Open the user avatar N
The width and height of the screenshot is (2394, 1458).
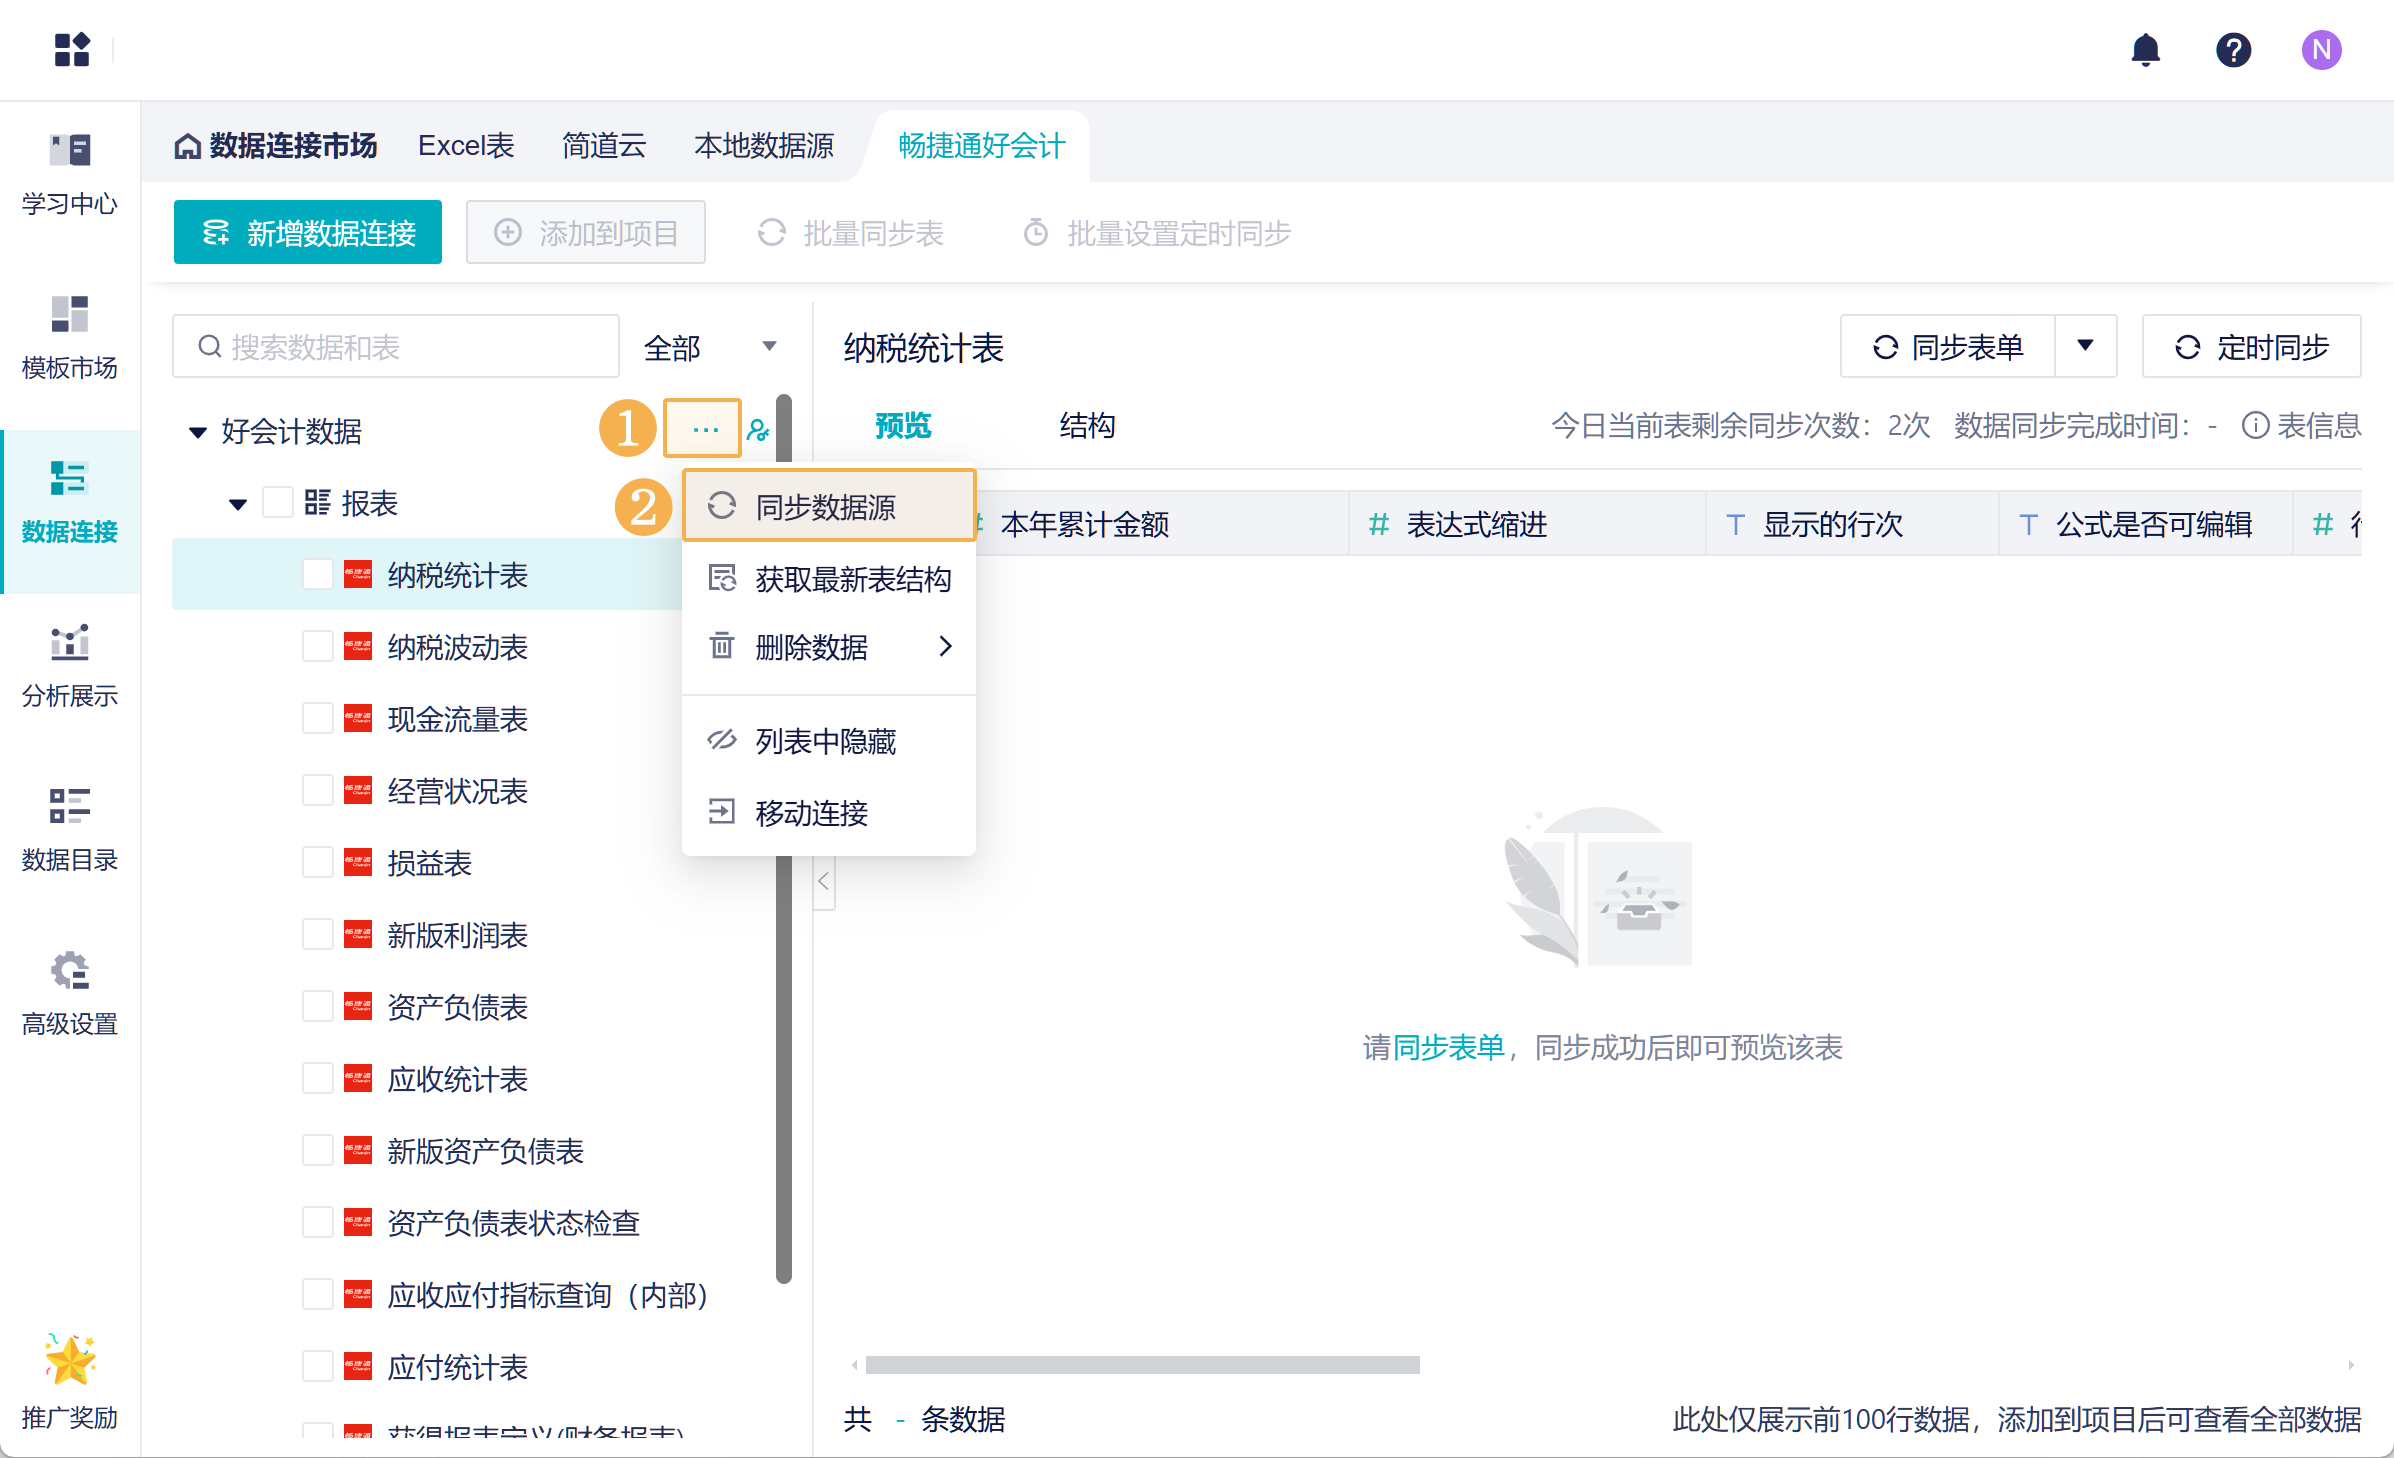(x=2320, y=50)
